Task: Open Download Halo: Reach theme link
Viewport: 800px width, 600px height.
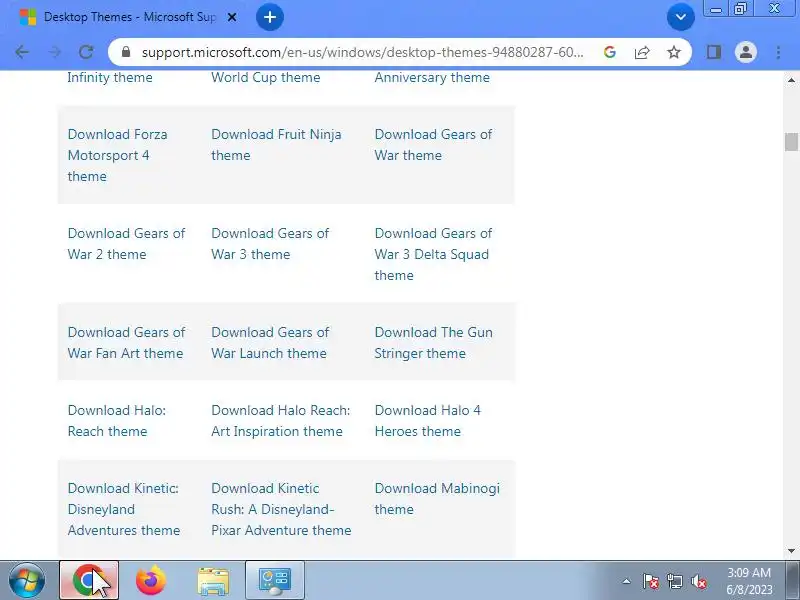Action: click(116, 421)
